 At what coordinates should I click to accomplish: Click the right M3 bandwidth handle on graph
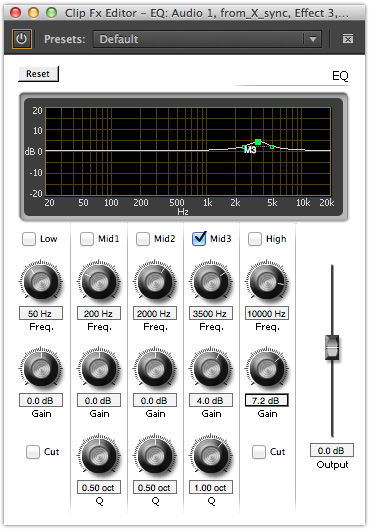click(x=272, y=147)
